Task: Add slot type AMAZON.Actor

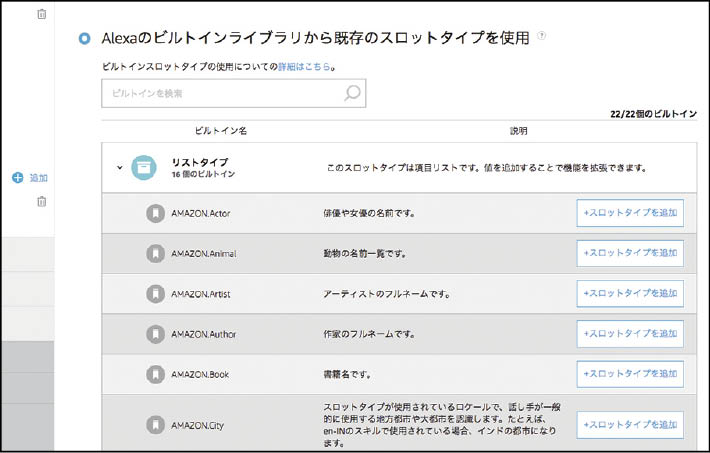Action: click(630, 213)
